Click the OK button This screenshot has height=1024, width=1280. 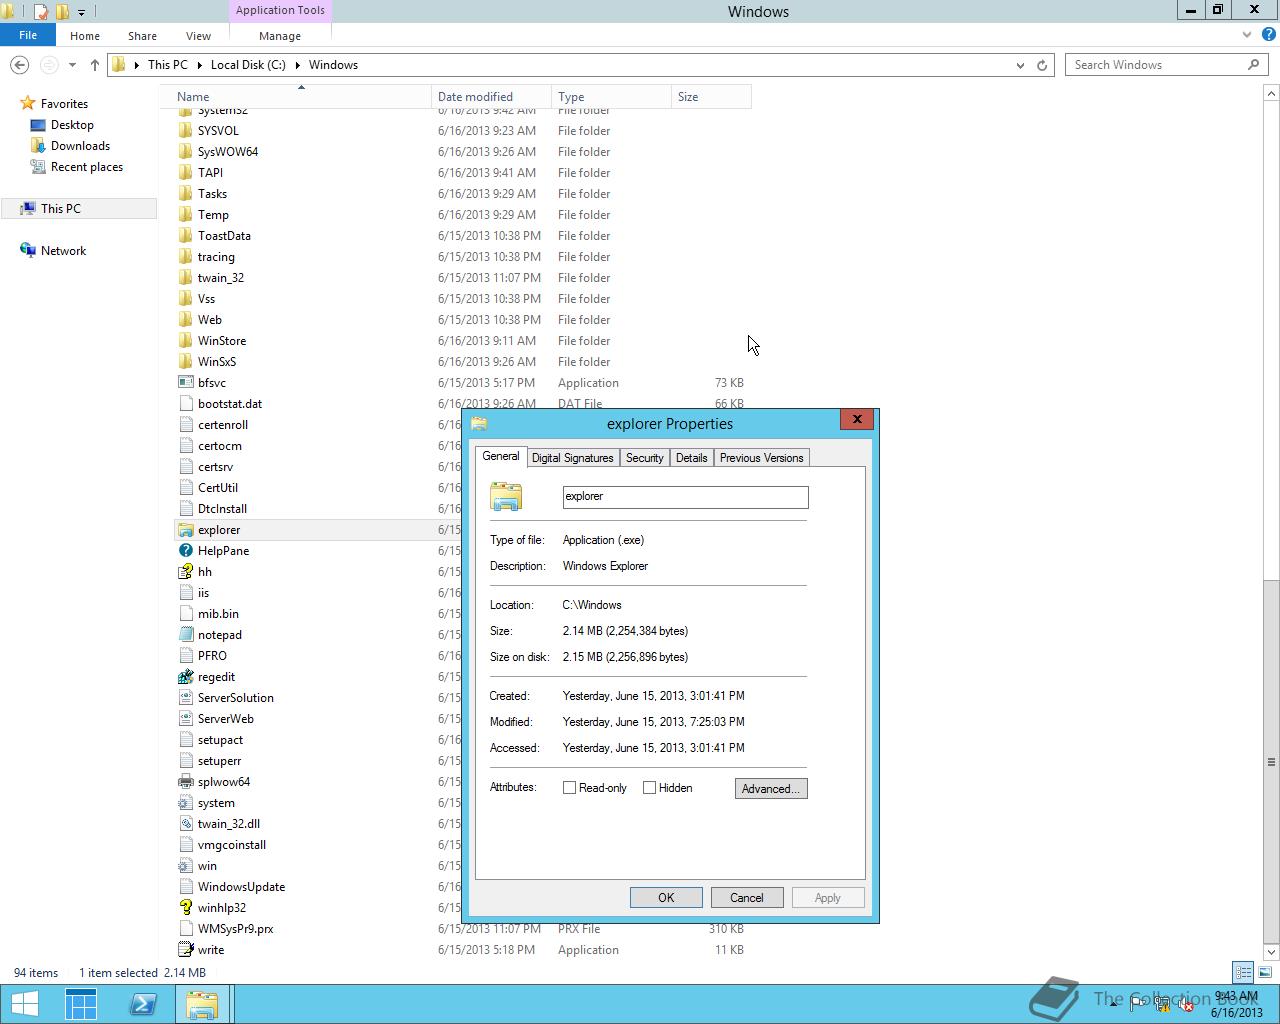(666, 898)
